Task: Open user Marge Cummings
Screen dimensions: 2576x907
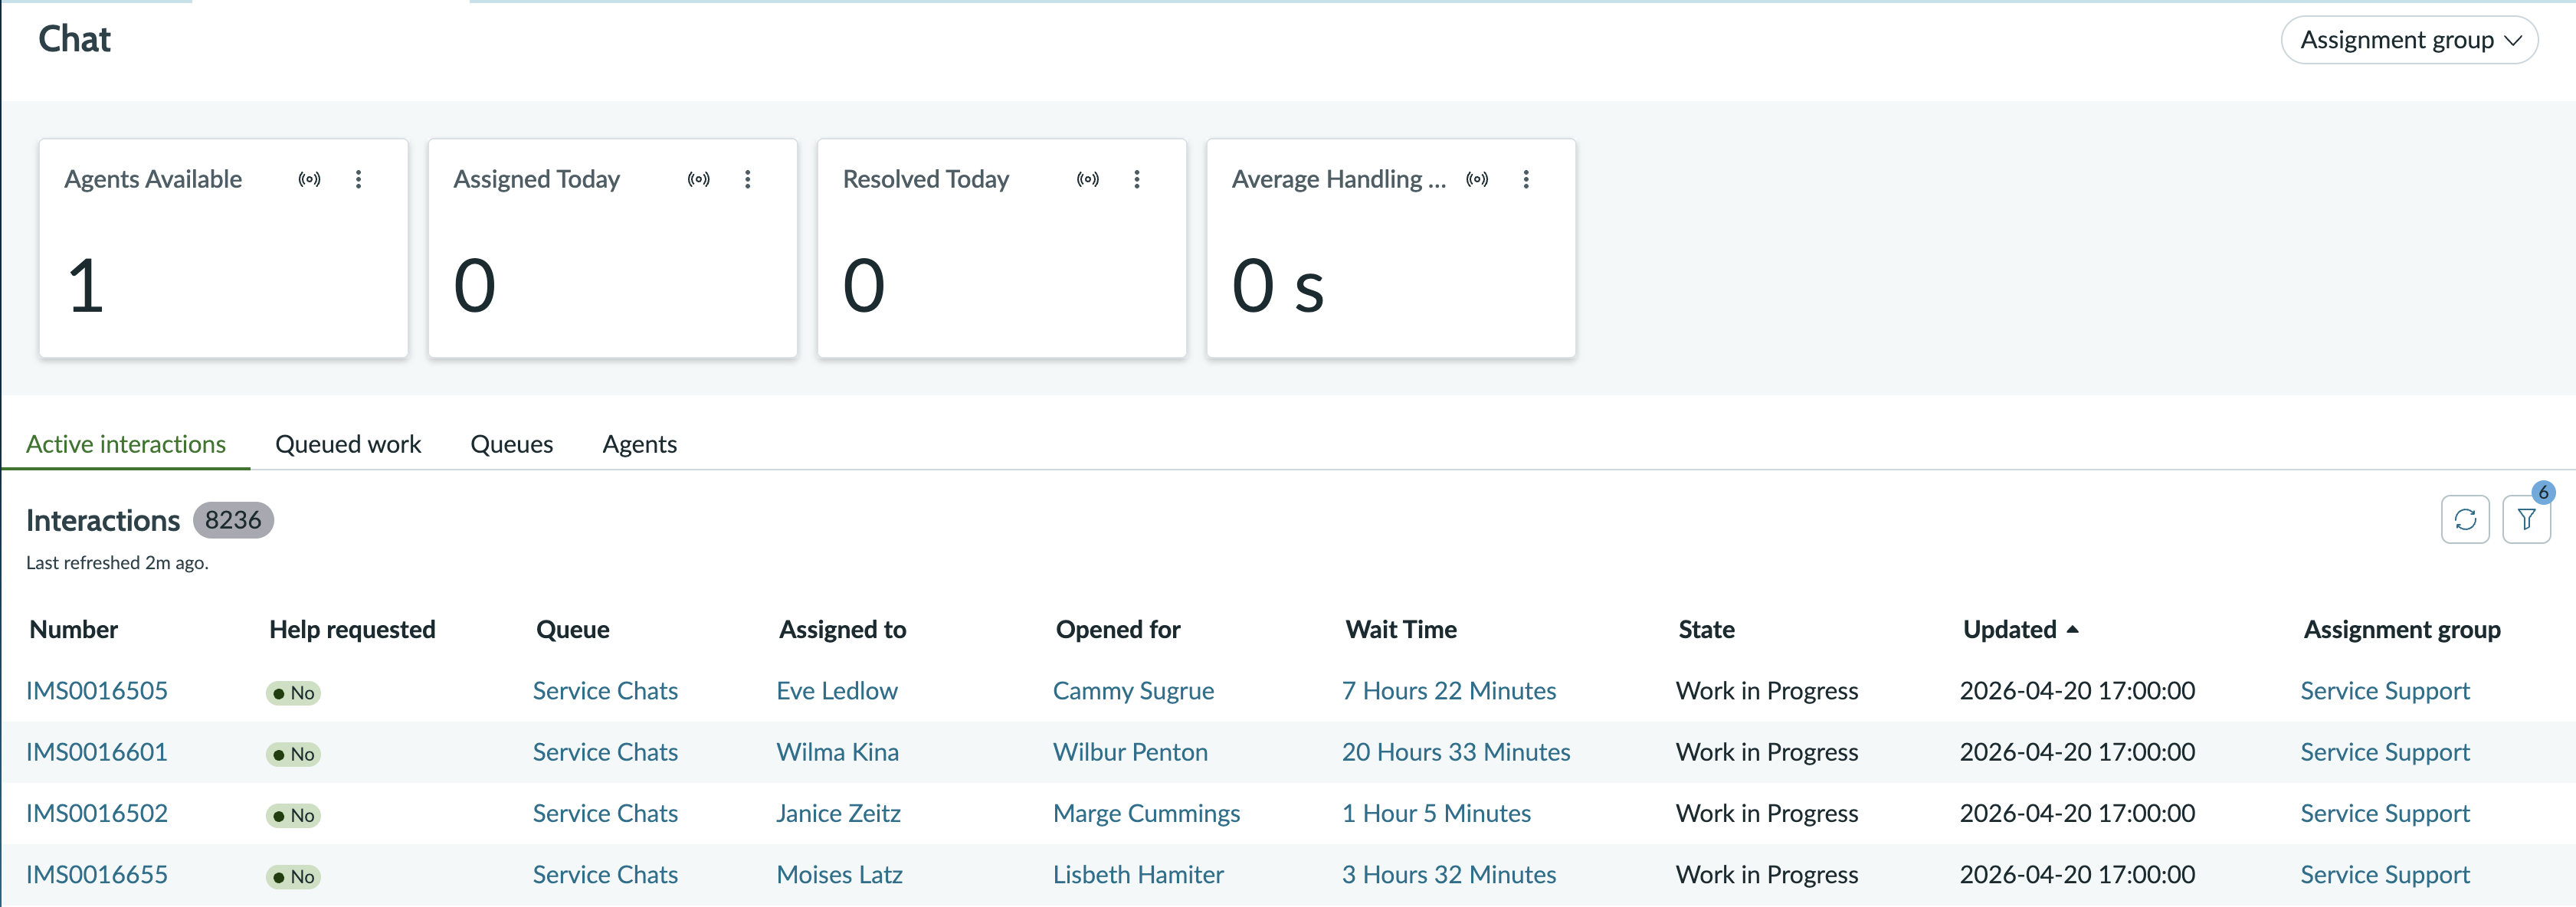Action: [1147, 813]
